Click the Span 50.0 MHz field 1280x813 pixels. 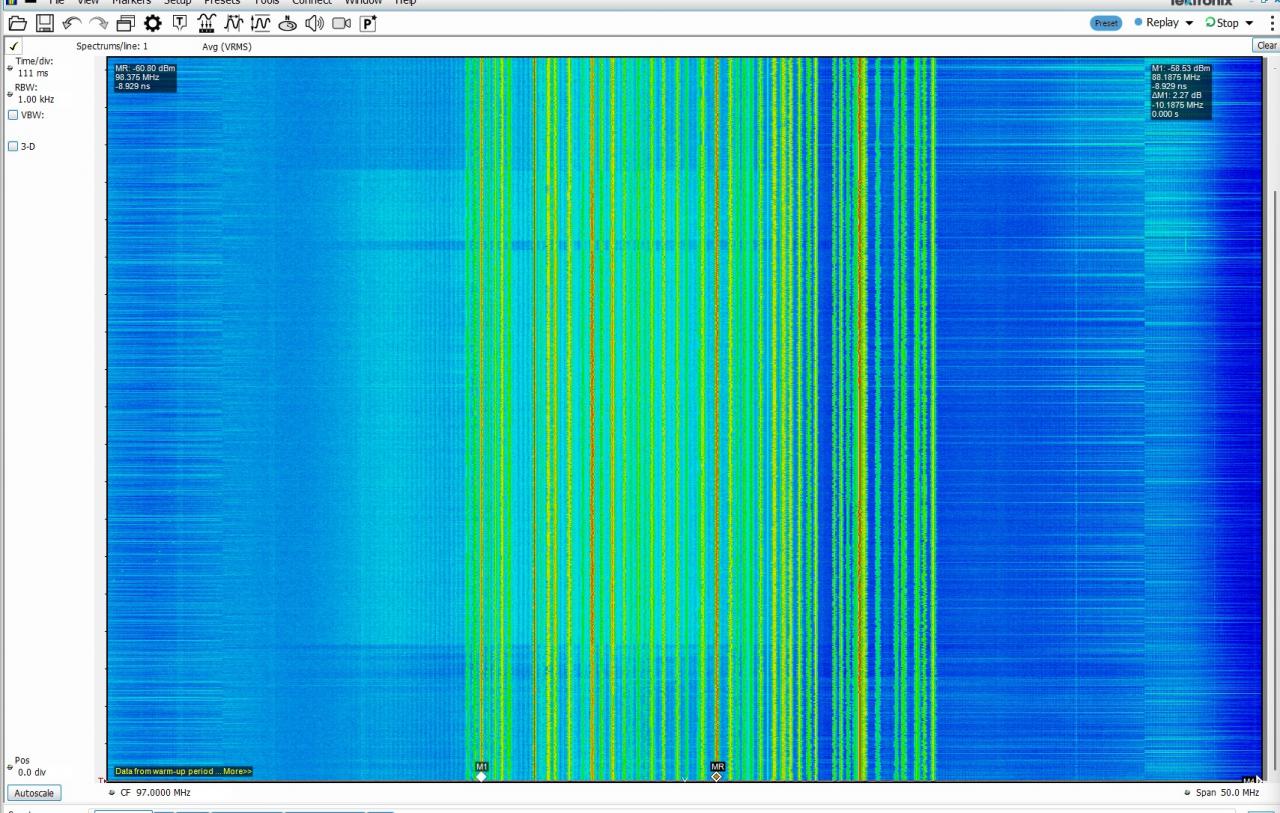(1221, 792)
